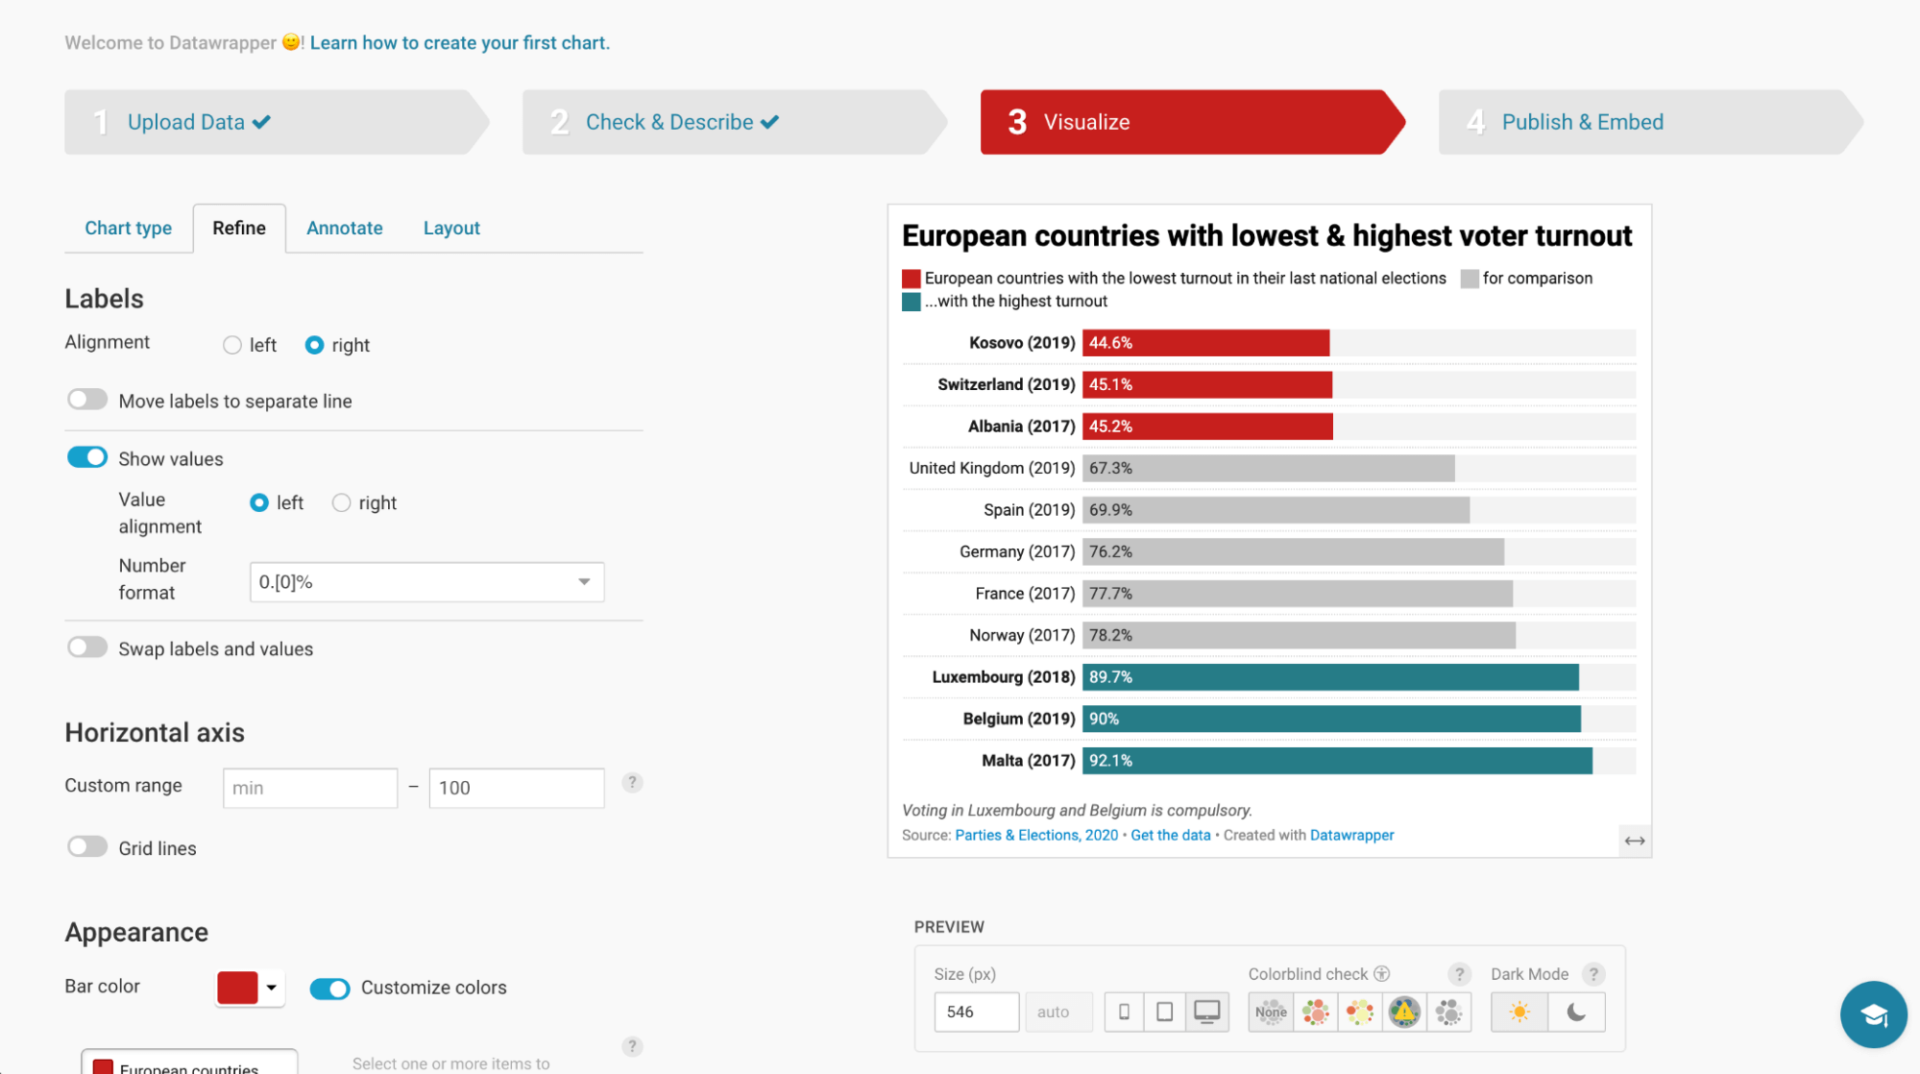Select desktop monitor preview size
The image size is (1920, 1074).
1207,1012
